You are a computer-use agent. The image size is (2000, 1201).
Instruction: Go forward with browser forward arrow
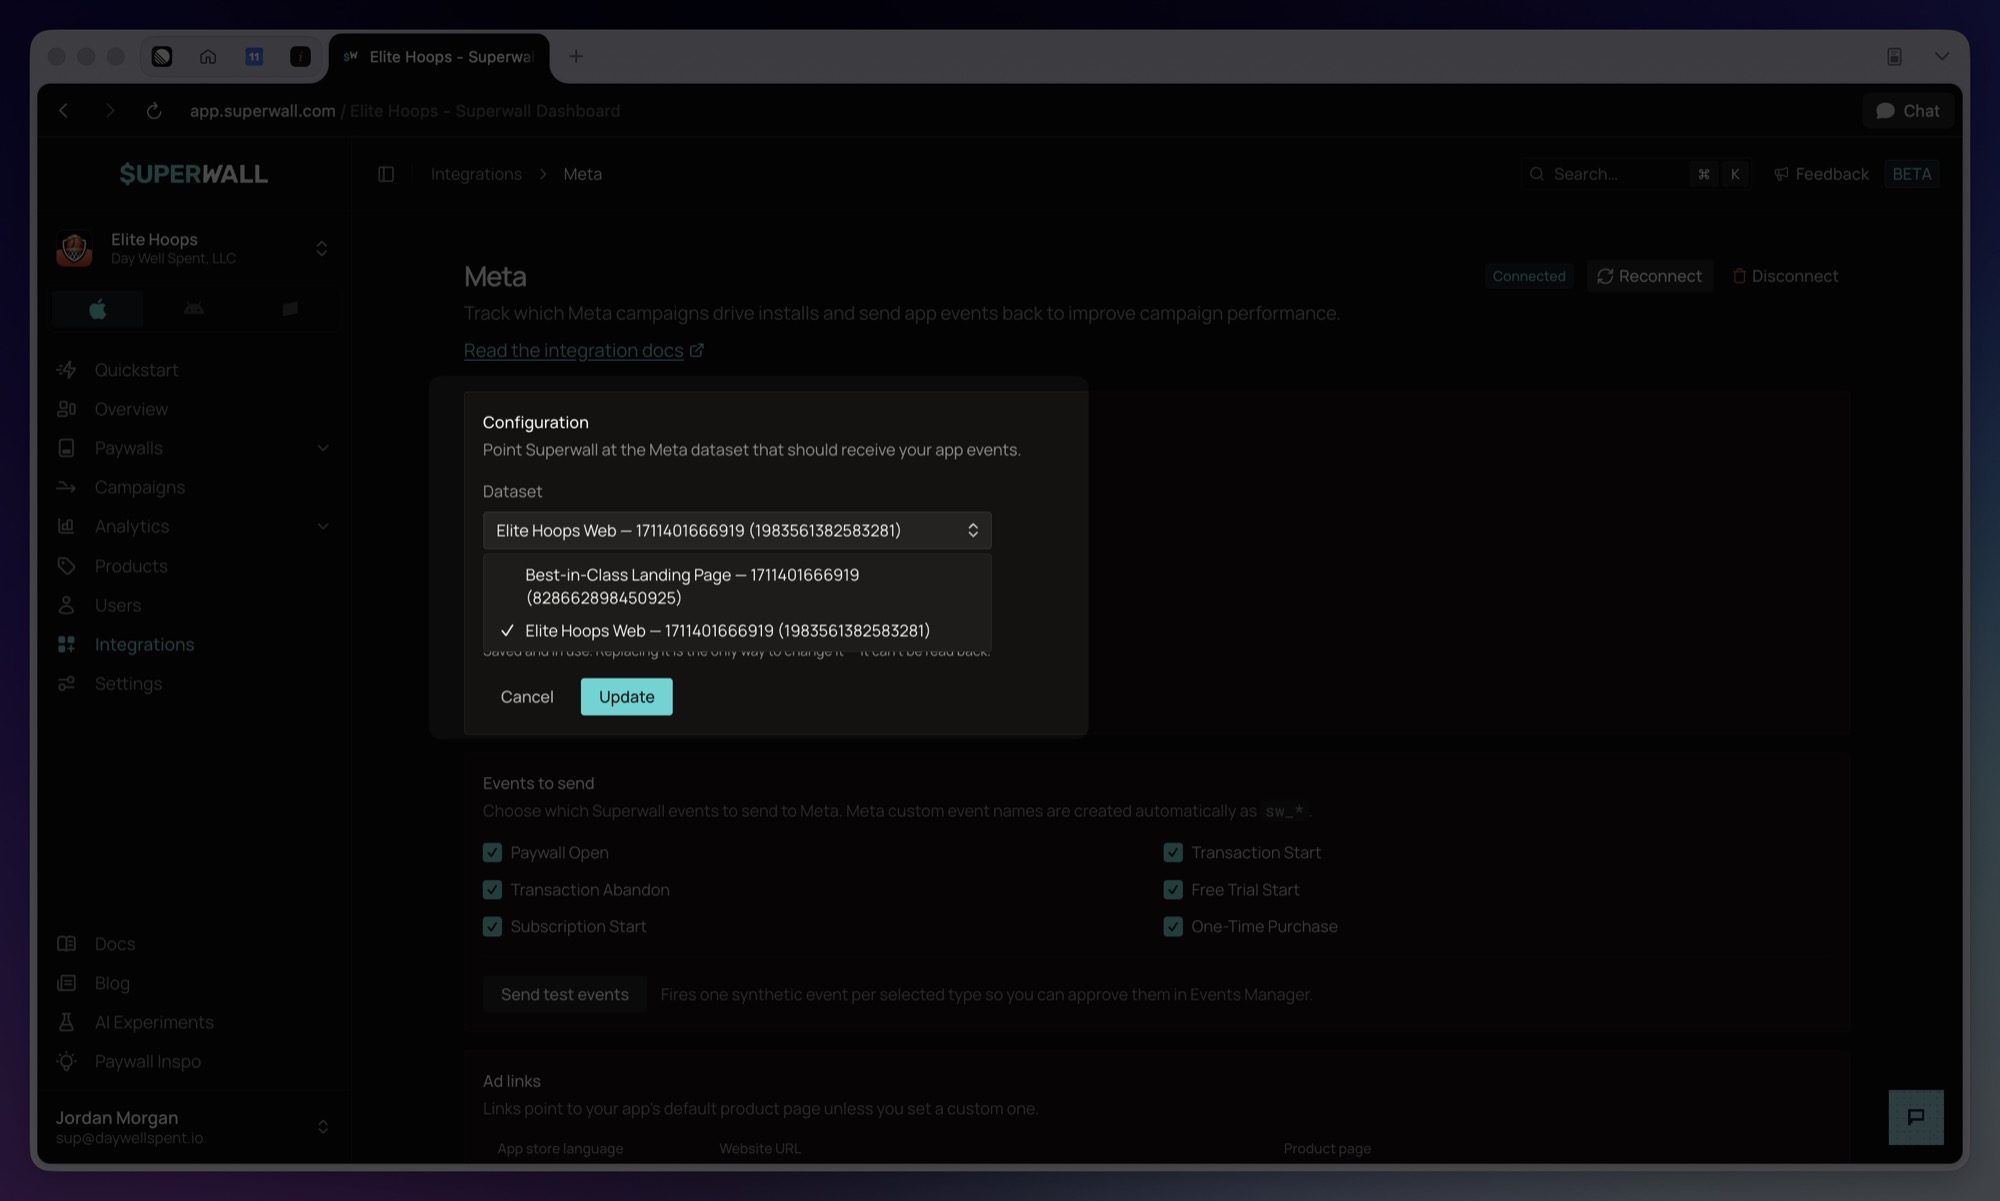(110, 111)
